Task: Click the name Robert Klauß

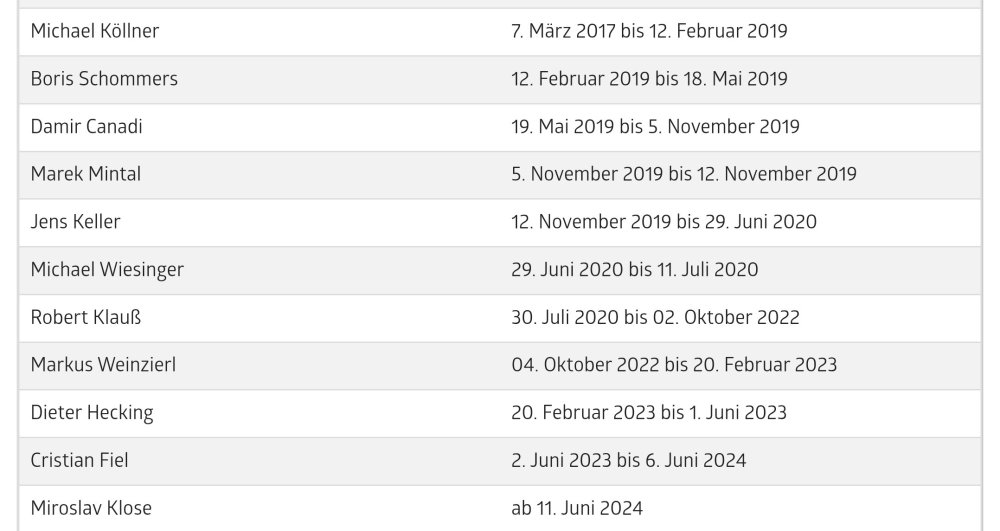Action: (x=86, y=318)
